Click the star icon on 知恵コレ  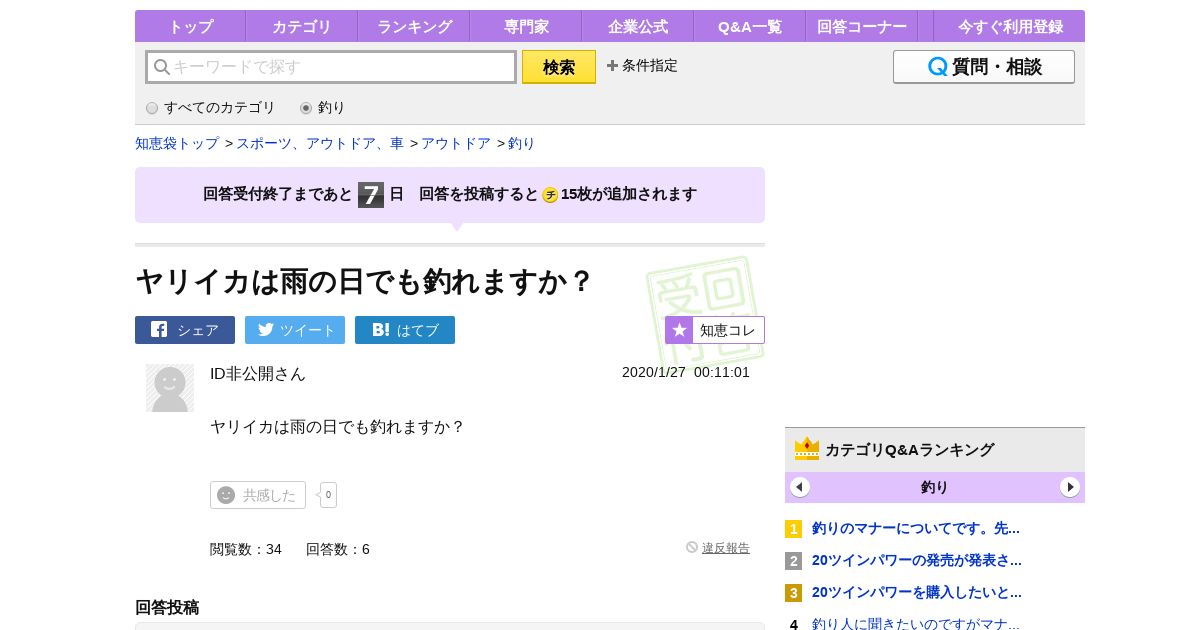pos(679,330)
